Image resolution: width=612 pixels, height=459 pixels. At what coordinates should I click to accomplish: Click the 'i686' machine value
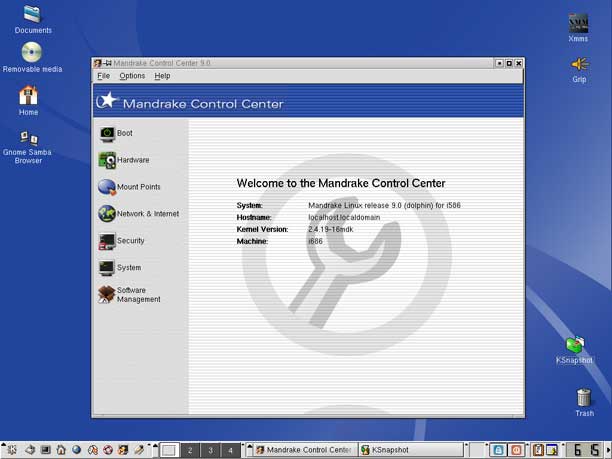tap(315, 242)
